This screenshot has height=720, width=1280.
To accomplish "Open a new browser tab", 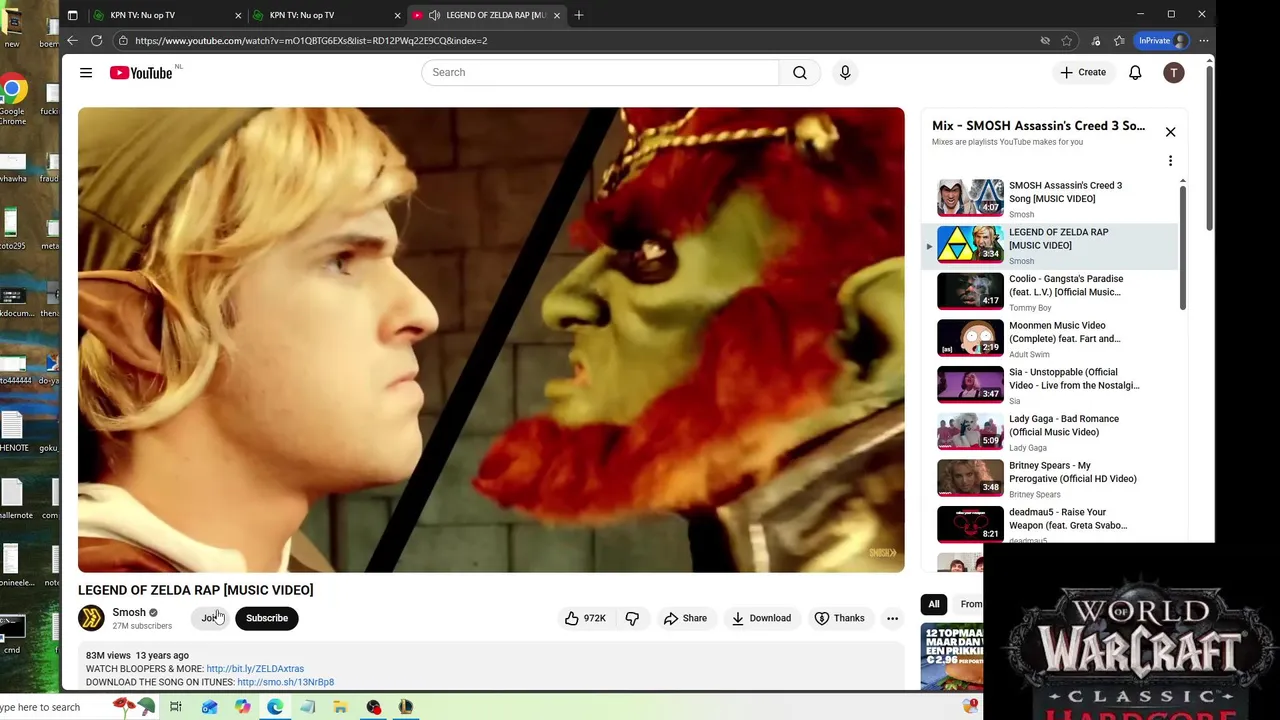I will tap(579, 15).
